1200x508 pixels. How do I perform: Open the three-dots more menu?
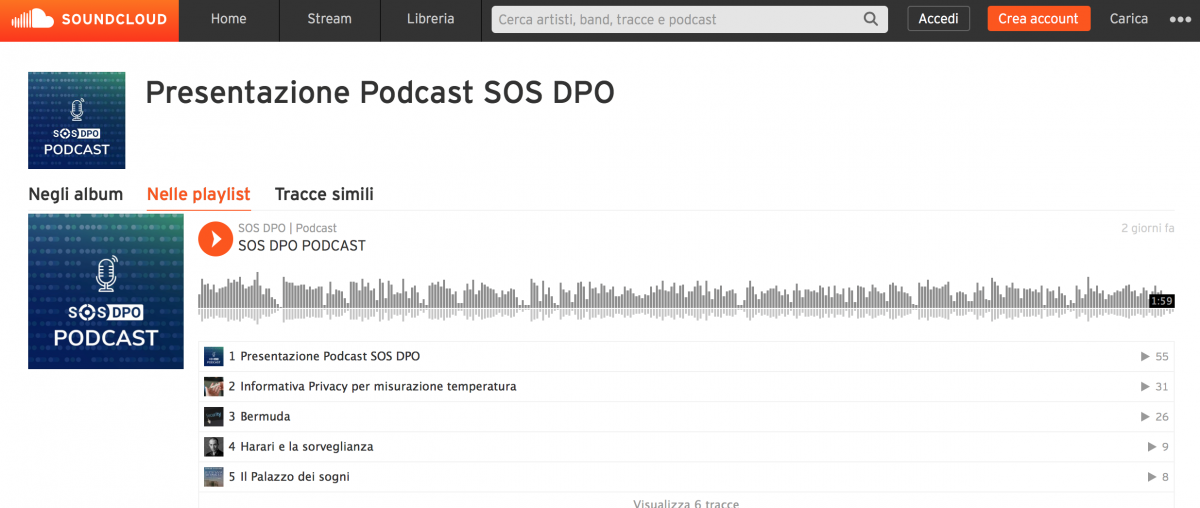(1179, 19)
